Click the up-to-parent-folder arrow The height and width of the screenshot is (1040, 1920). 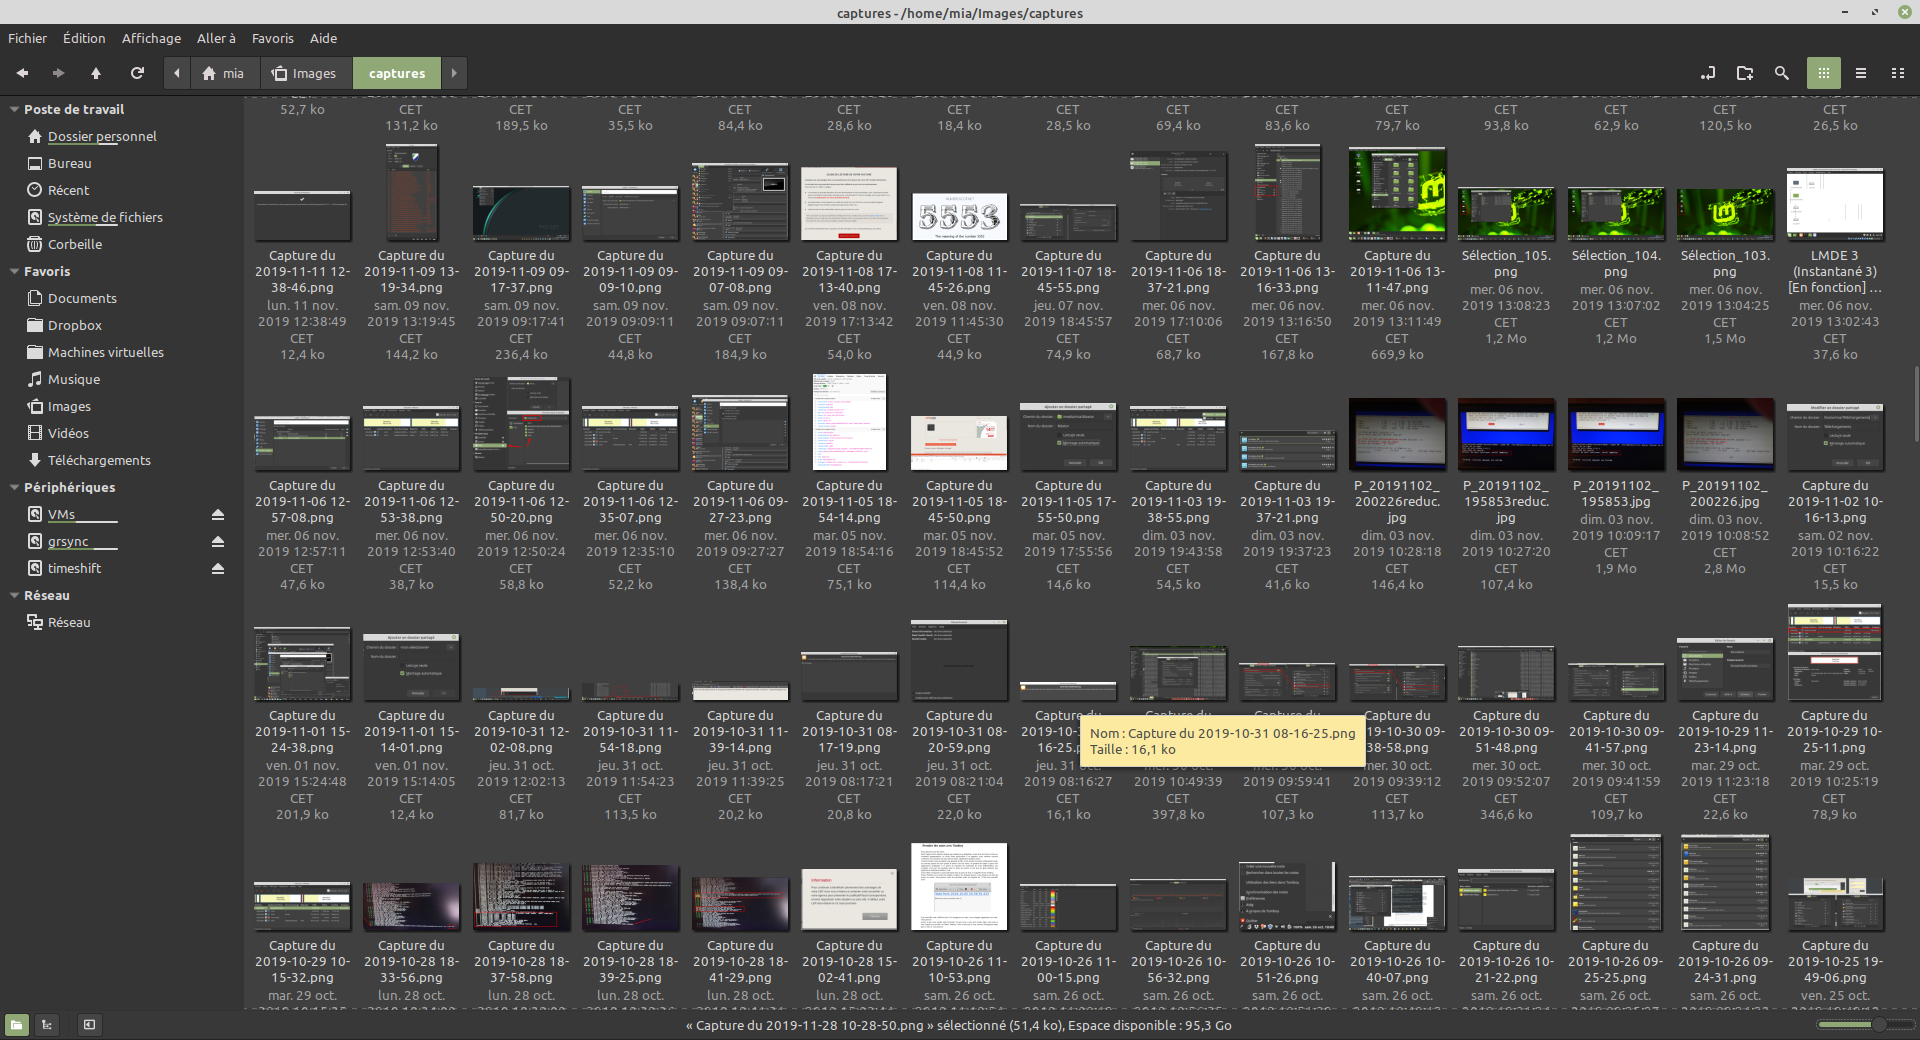96,73
